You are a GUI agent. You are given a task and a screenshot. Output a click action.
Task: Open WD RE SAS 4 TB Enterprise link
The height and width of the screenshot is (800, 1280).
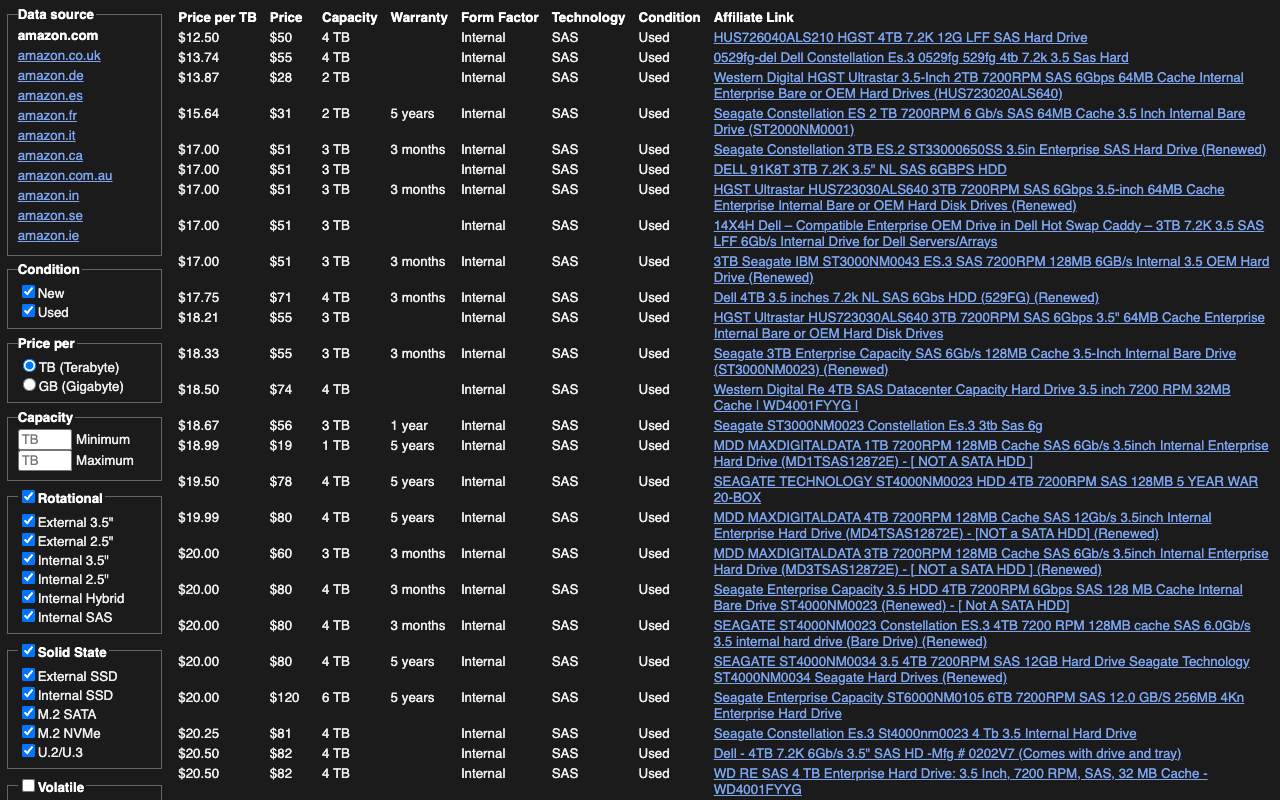tap(961, 781)
